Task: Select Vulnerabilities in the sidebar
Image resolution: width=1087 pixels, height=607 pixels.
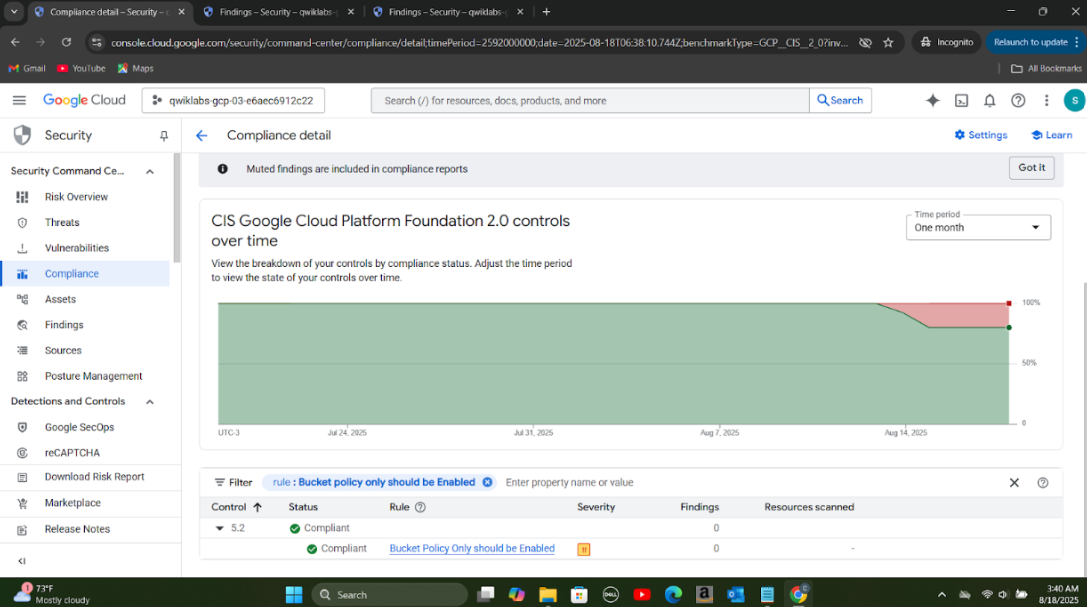Action: pyautogui.click(x=76, y=248)
